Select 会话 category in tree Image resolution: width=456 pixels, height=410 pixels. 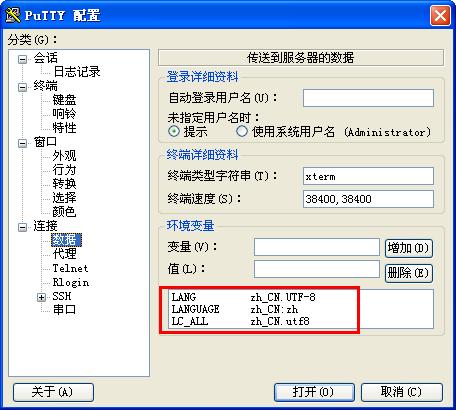click(45, 58)
